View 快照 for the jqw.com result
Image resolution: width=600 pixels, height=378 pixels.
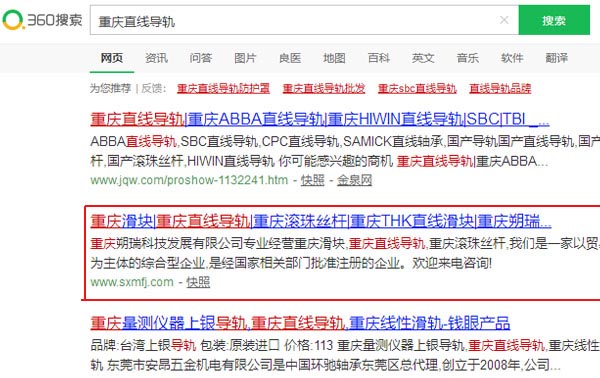pos(312,180)
